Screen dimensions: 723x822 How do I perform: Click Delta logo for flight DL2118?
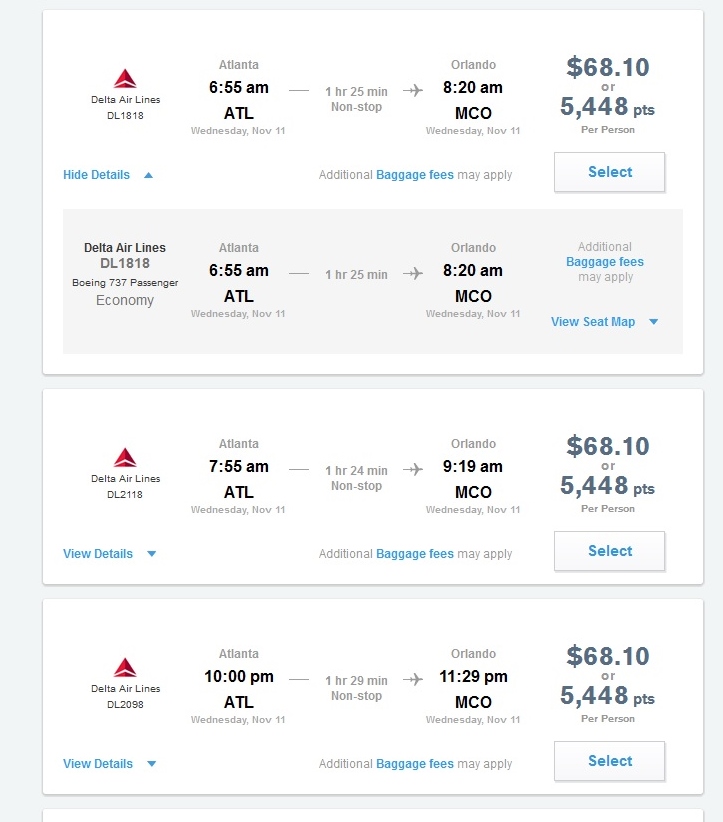click(x=125, y=457)
